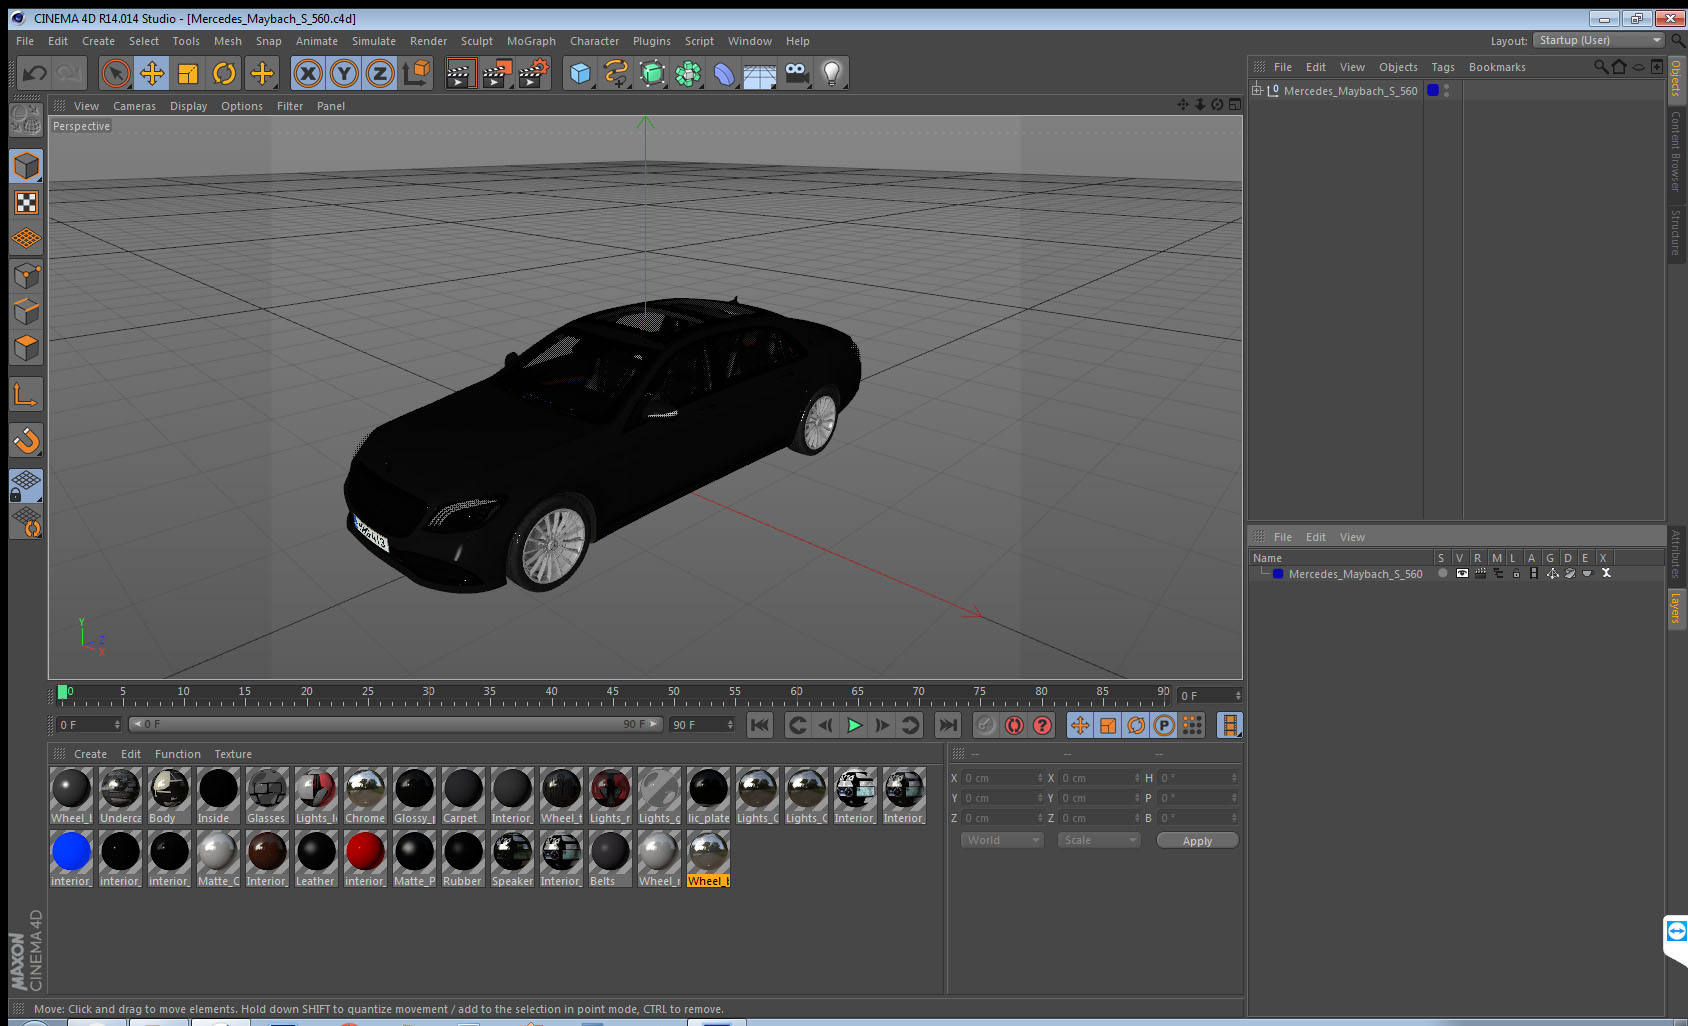This screenshot has width=1688, height=1026.
Task: Add a light object
Action: pos(832,73)
